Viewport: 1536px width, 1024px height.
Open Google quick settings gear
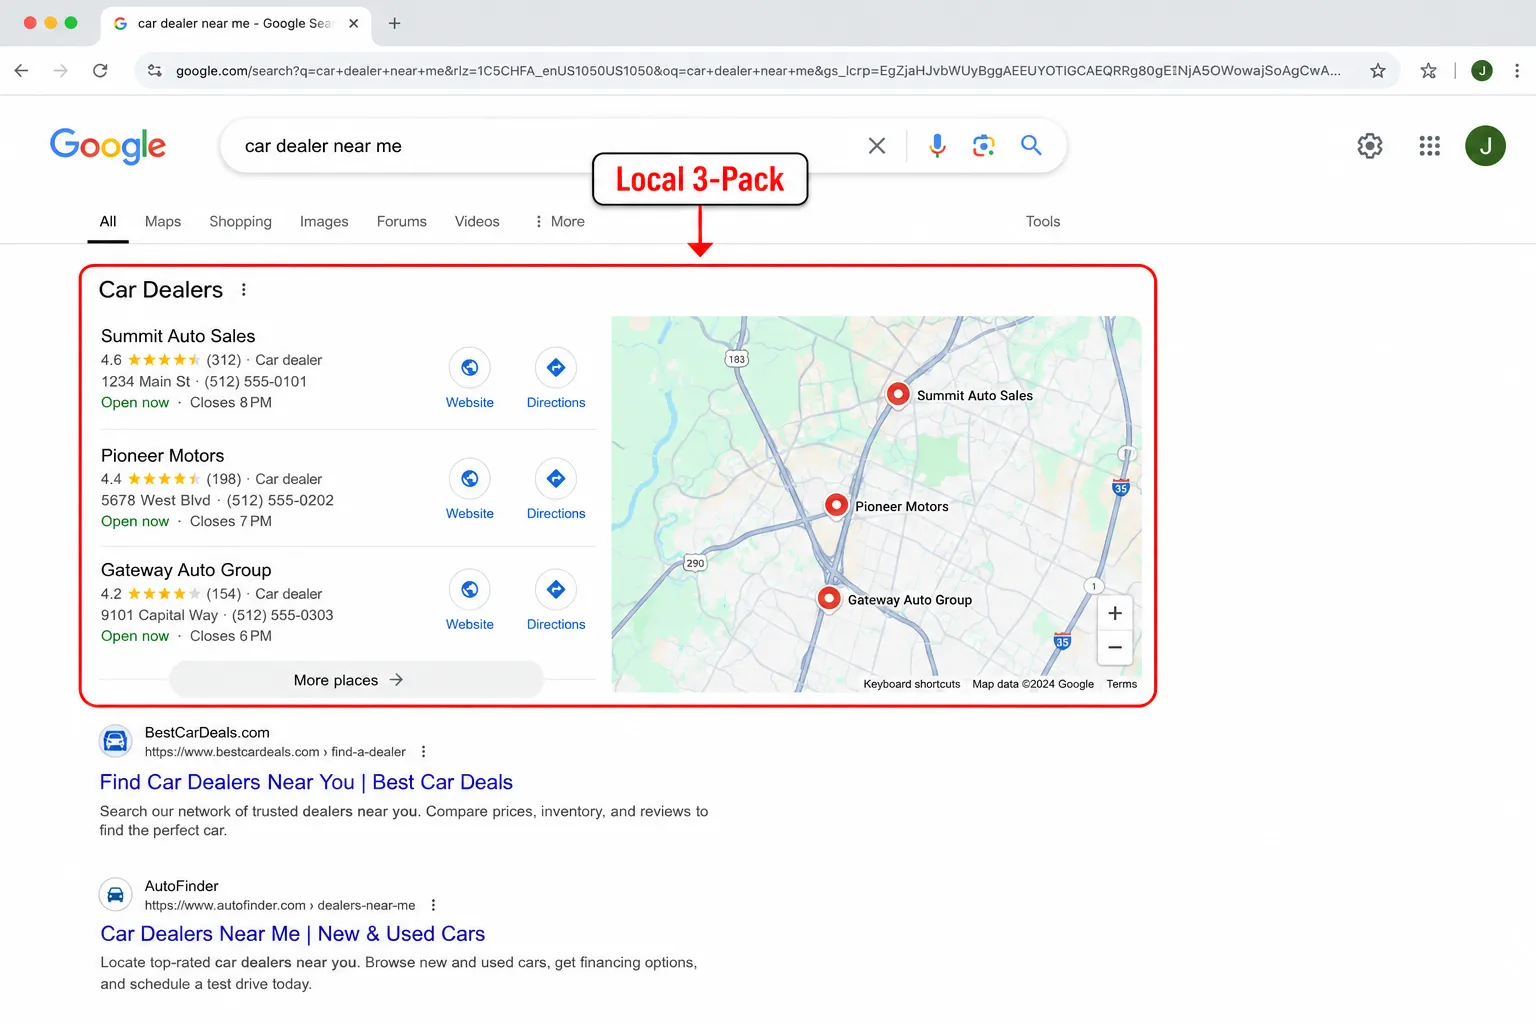click(1370, 146)
